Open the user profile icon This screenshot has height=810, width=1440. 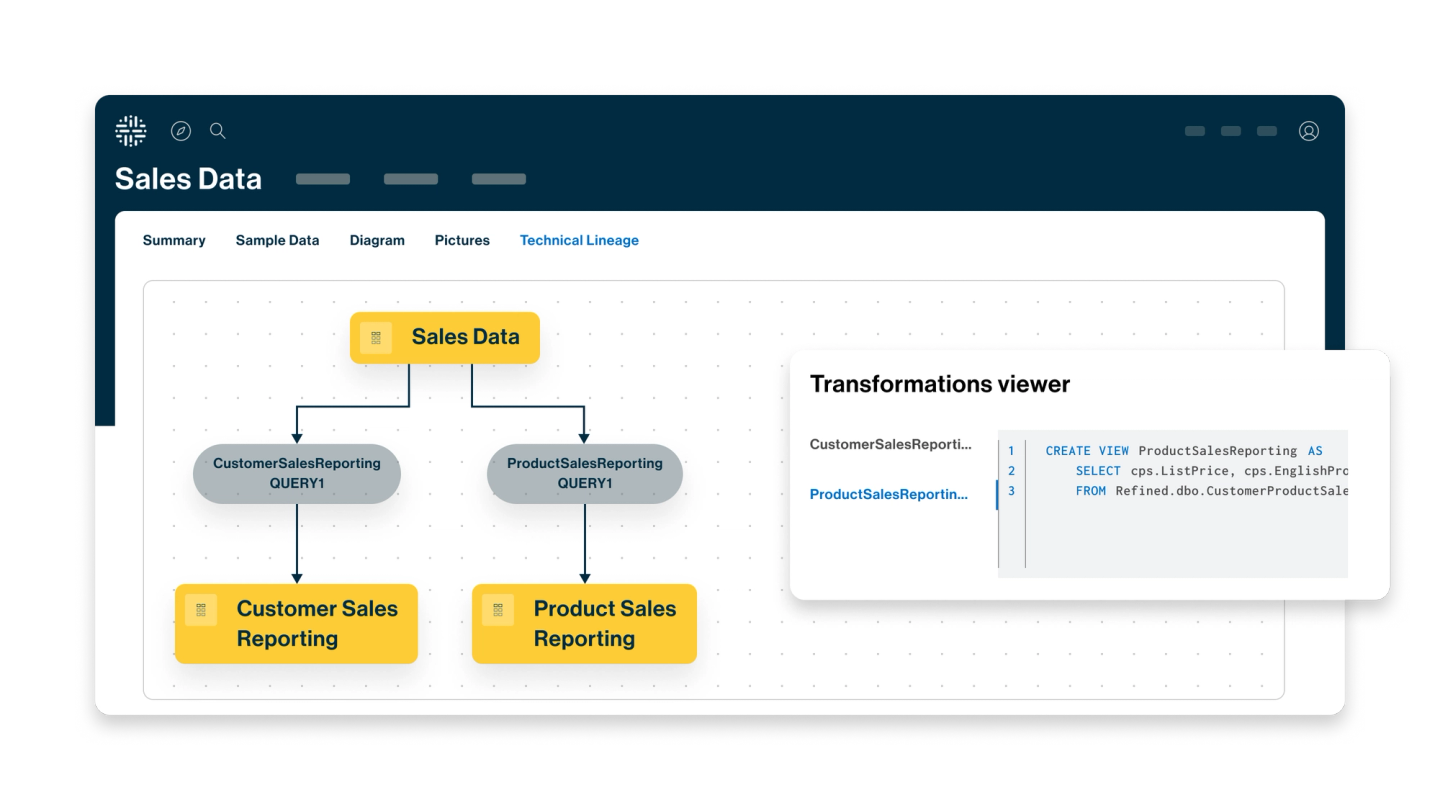click(1308, 131)
